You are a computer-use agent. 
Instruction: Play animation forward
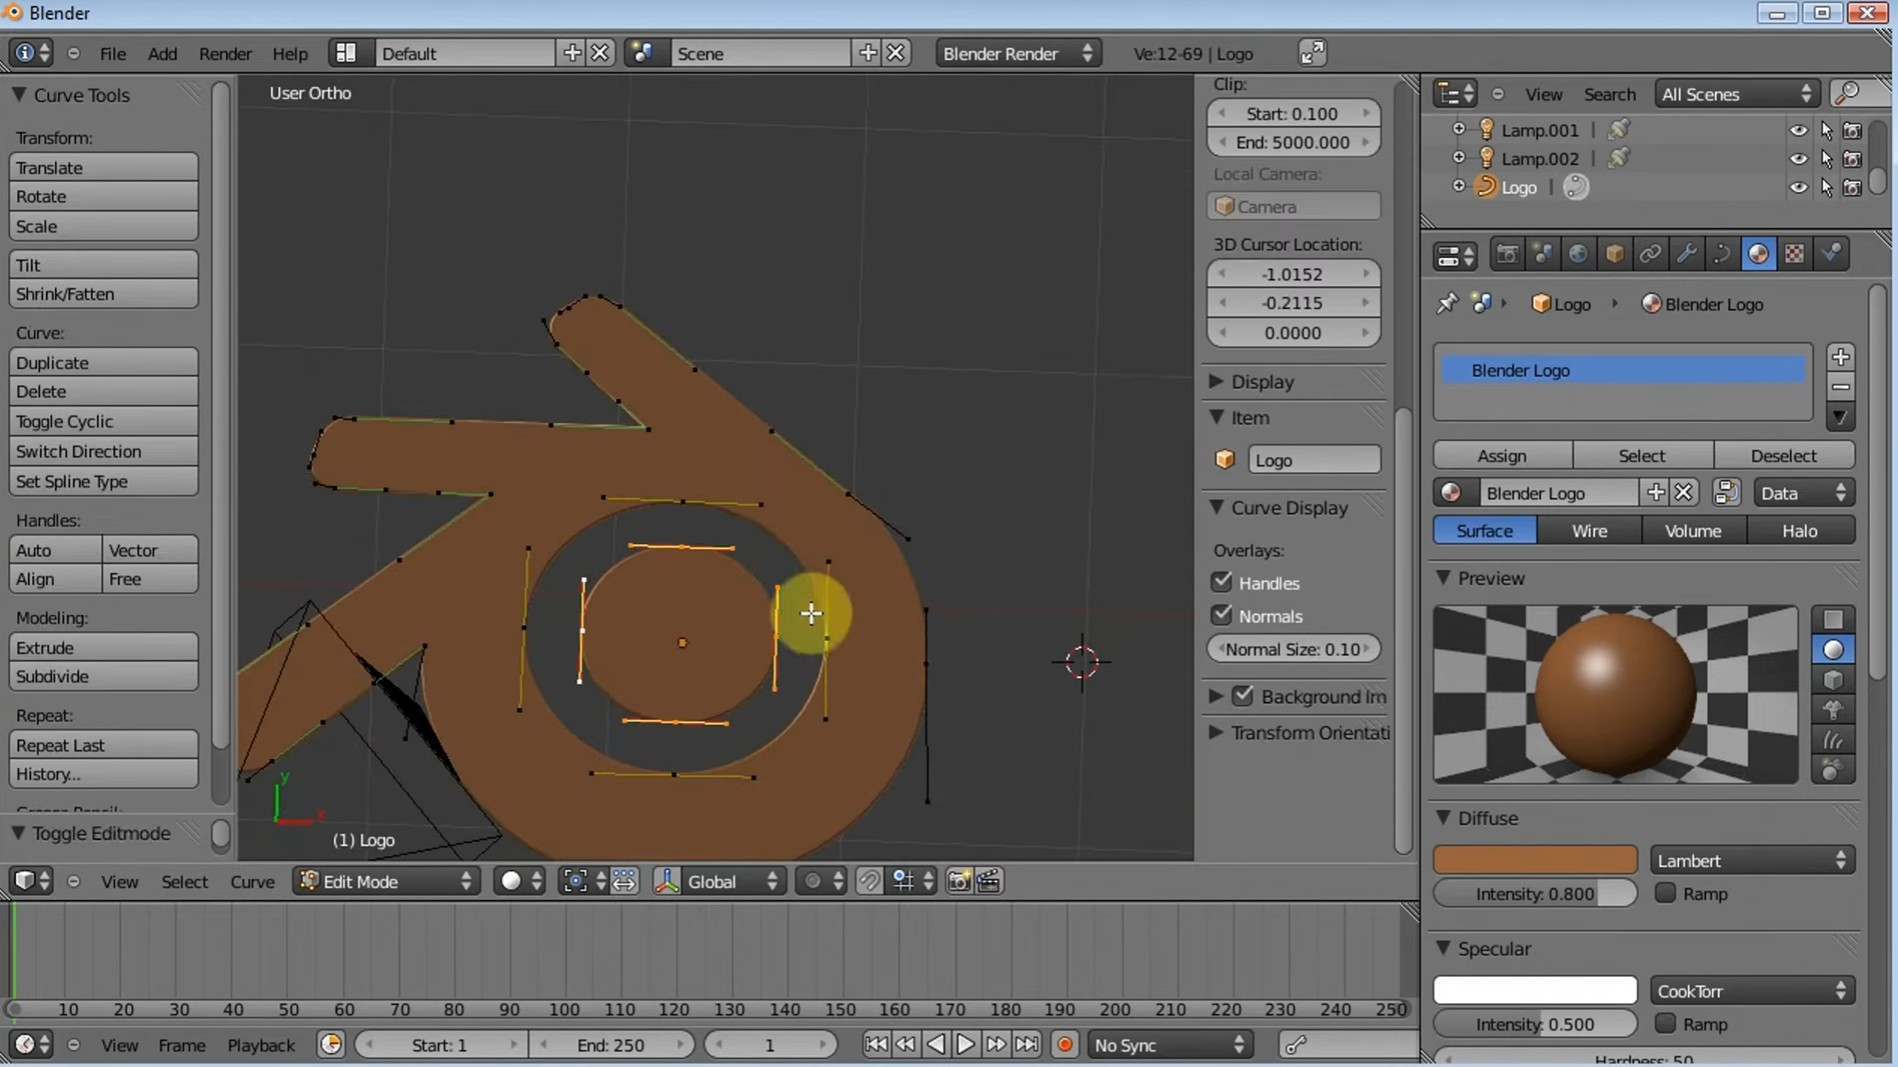966,1045
